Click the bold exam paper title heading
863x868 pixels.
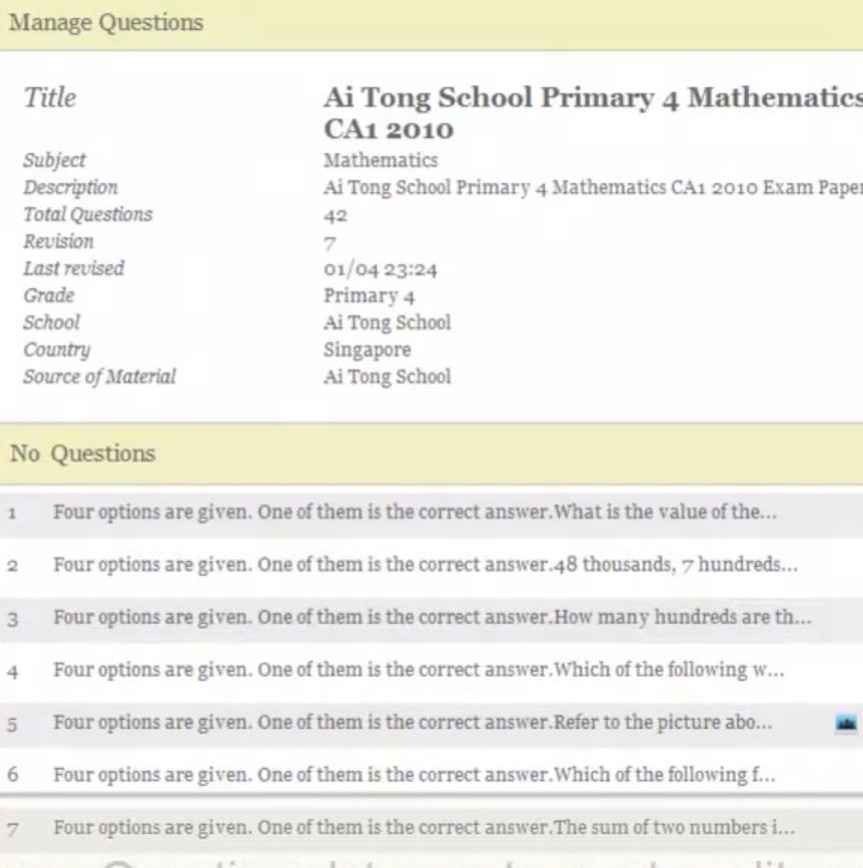point(590,113)
